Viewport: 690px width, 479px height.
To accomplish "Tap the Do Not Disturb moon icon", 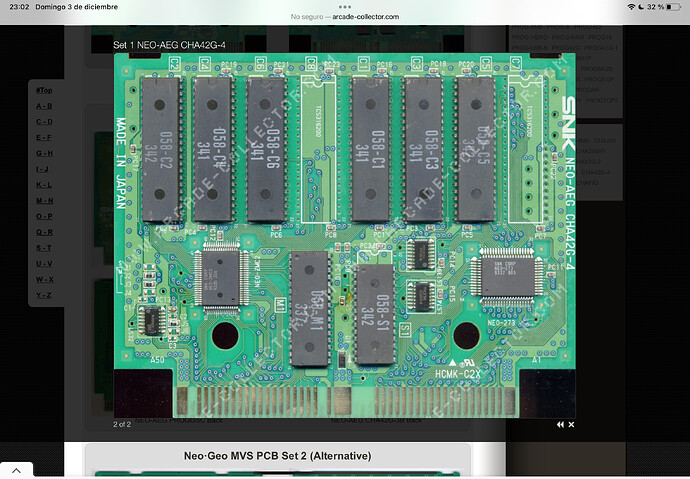I will 641,7.
